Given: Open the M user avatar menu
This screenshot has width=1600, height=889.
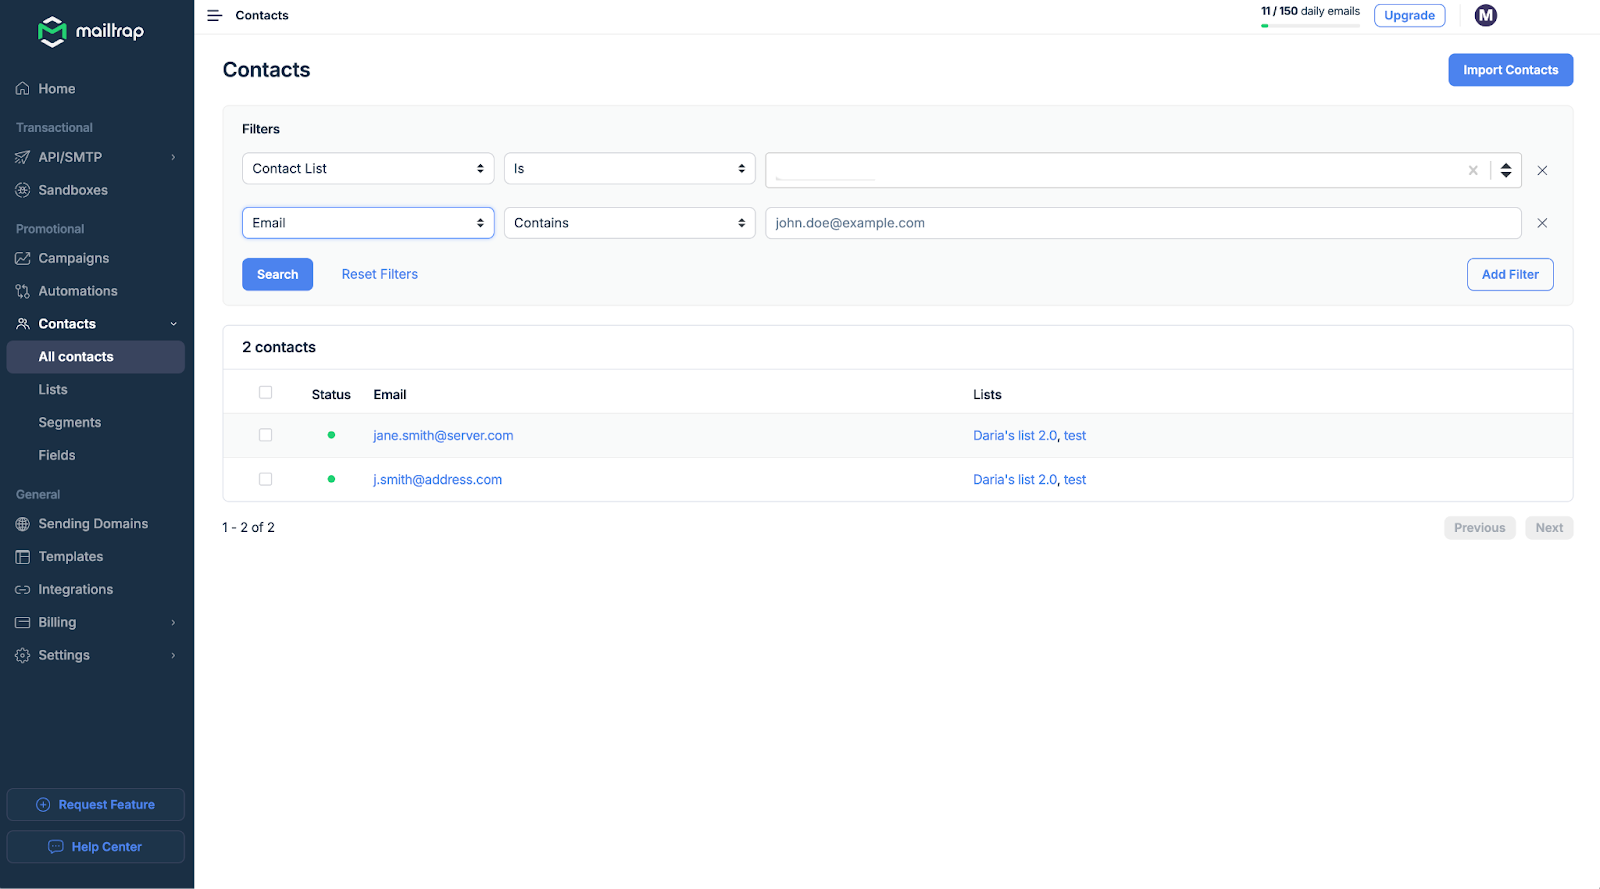Looking at the screenshot, I should click(x=1486, y=15).
